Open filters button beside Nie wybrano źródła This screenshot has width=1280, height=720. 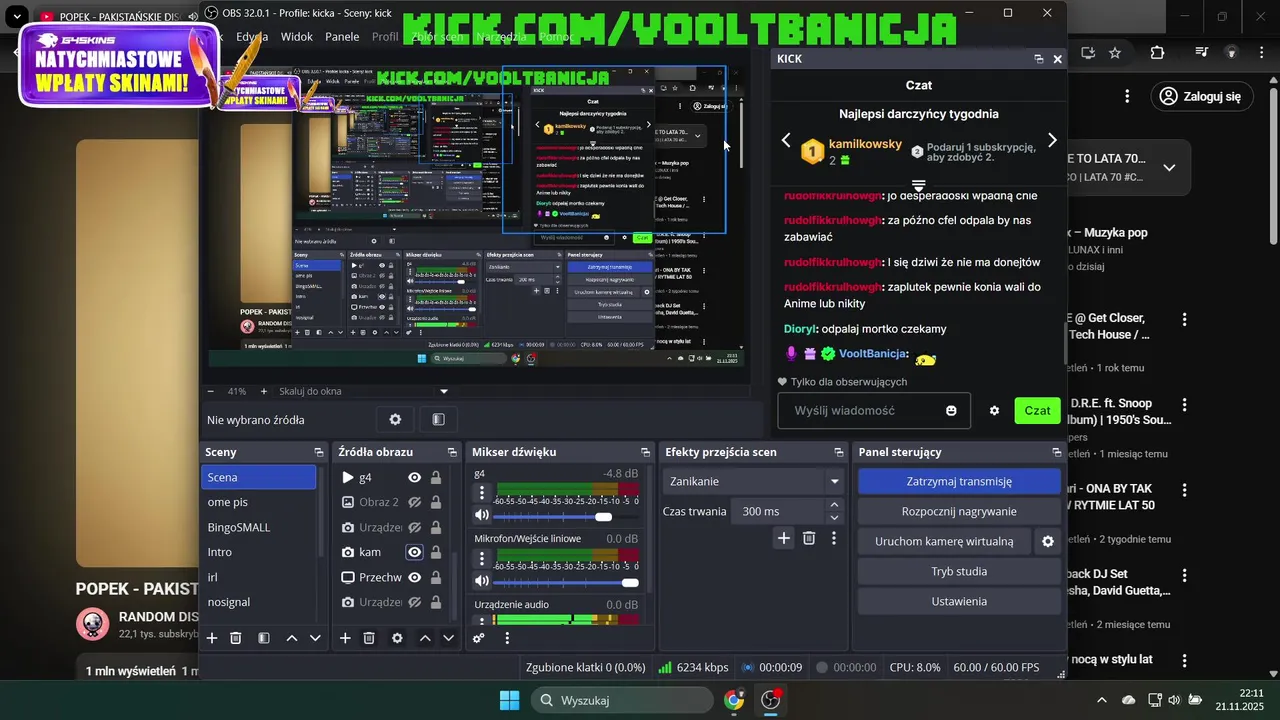(x=438, y=420)
